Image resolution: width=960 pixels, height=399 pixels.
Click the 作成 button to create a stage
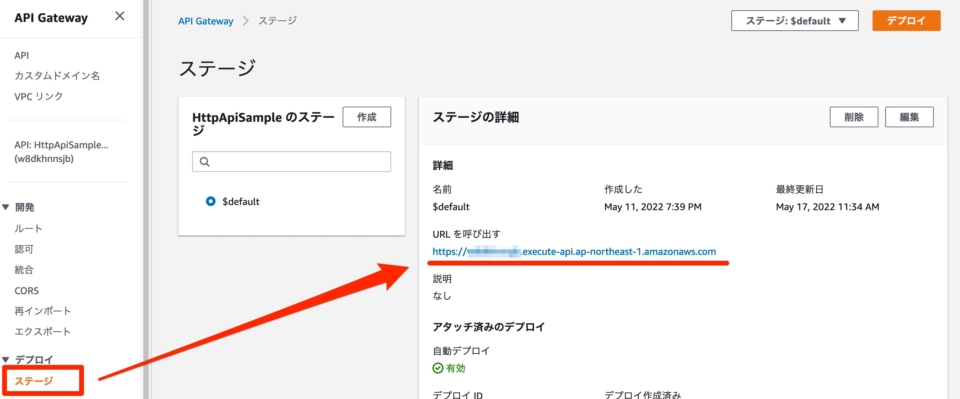coord(366,117)
